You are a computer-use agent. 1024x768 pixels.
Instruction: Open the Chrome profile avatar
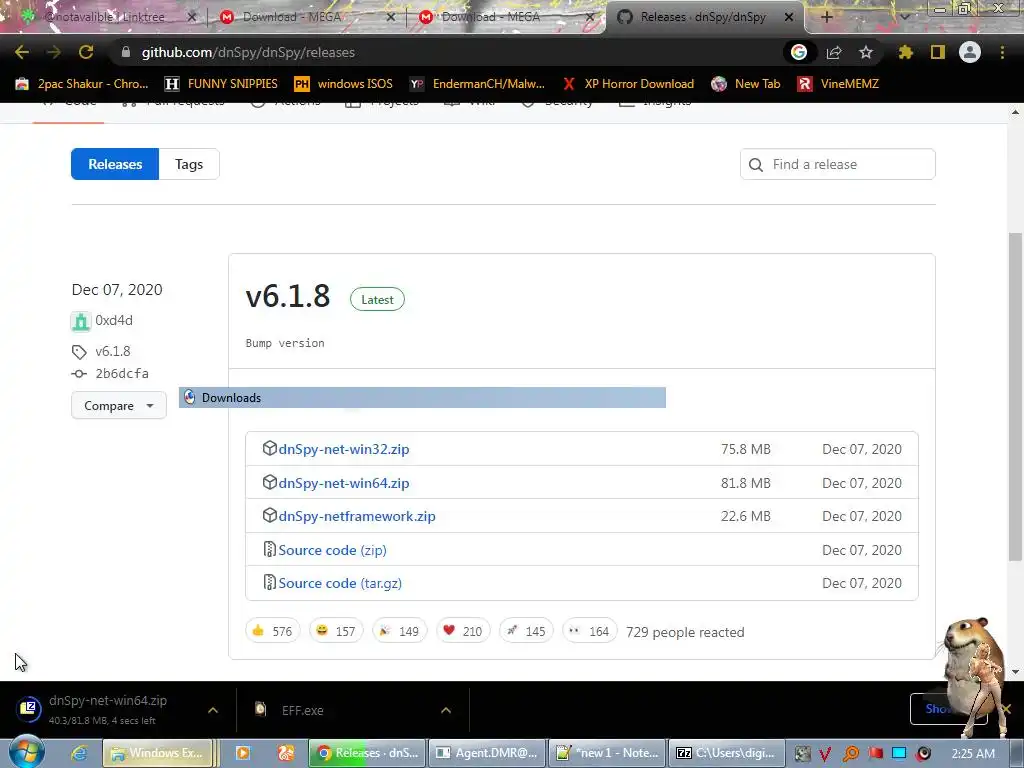tap(970, 52)
